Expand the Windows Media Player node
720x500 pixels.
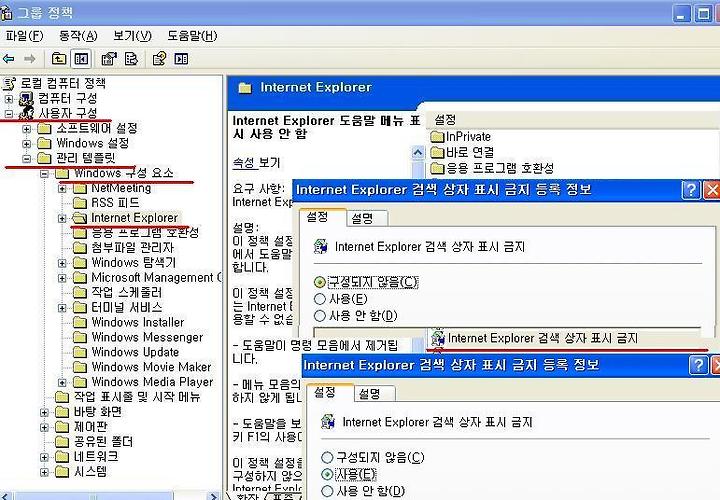pos(62,382)
